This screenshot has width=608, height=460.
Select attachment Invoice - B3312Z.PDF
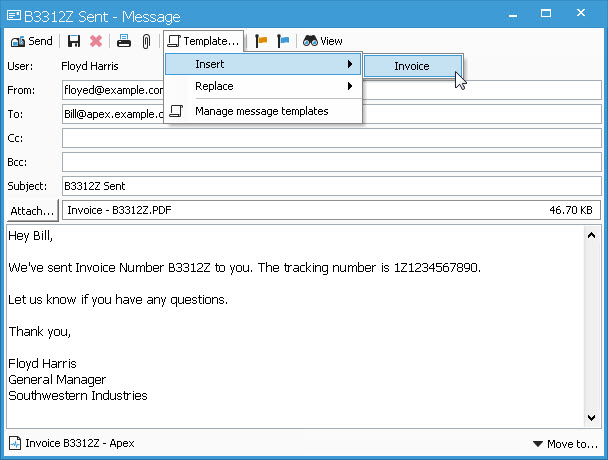(x=119, y=210)
